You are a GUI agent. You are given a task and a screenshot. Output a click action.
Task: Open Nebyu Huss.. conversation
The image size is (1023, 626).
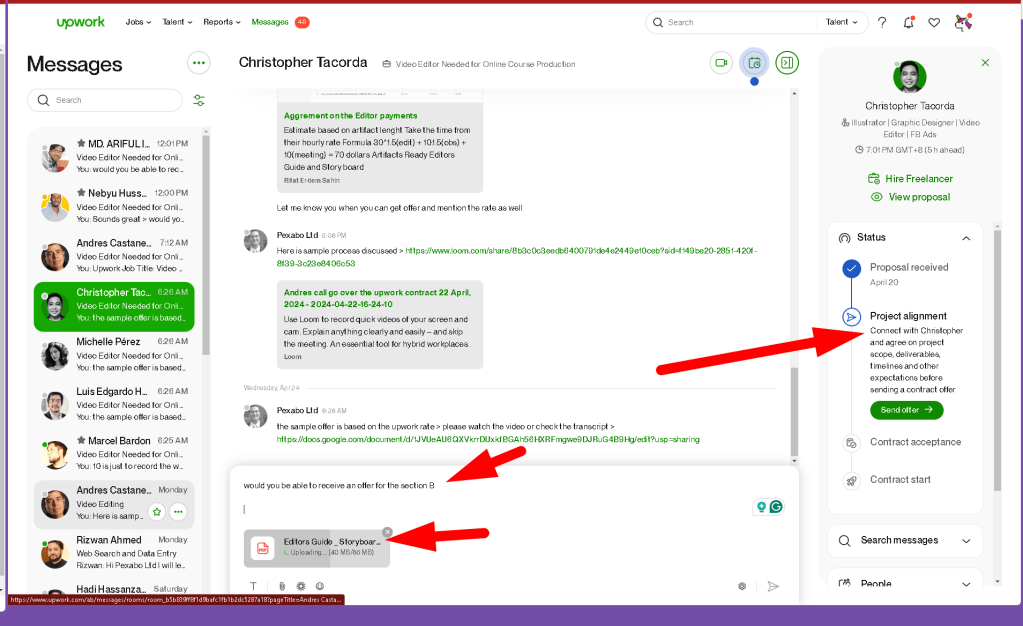pyautogui.click(x=114, y=206)
